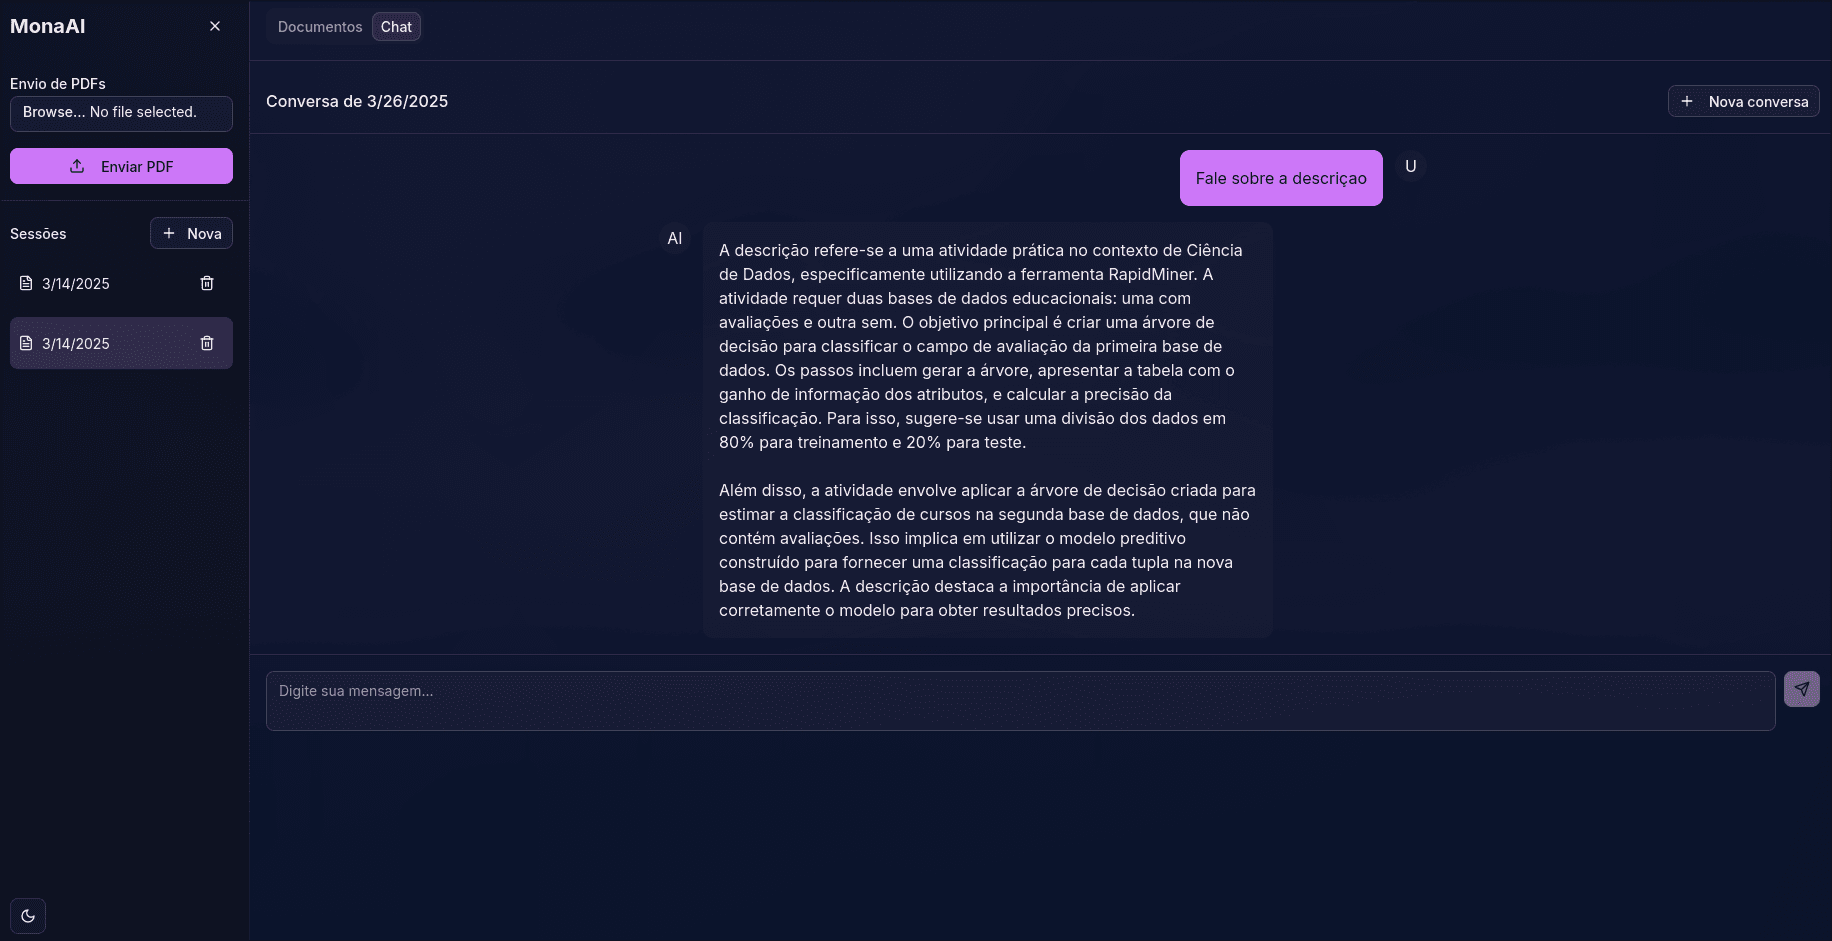Toggle dark mode moon icon

(28, 916)
